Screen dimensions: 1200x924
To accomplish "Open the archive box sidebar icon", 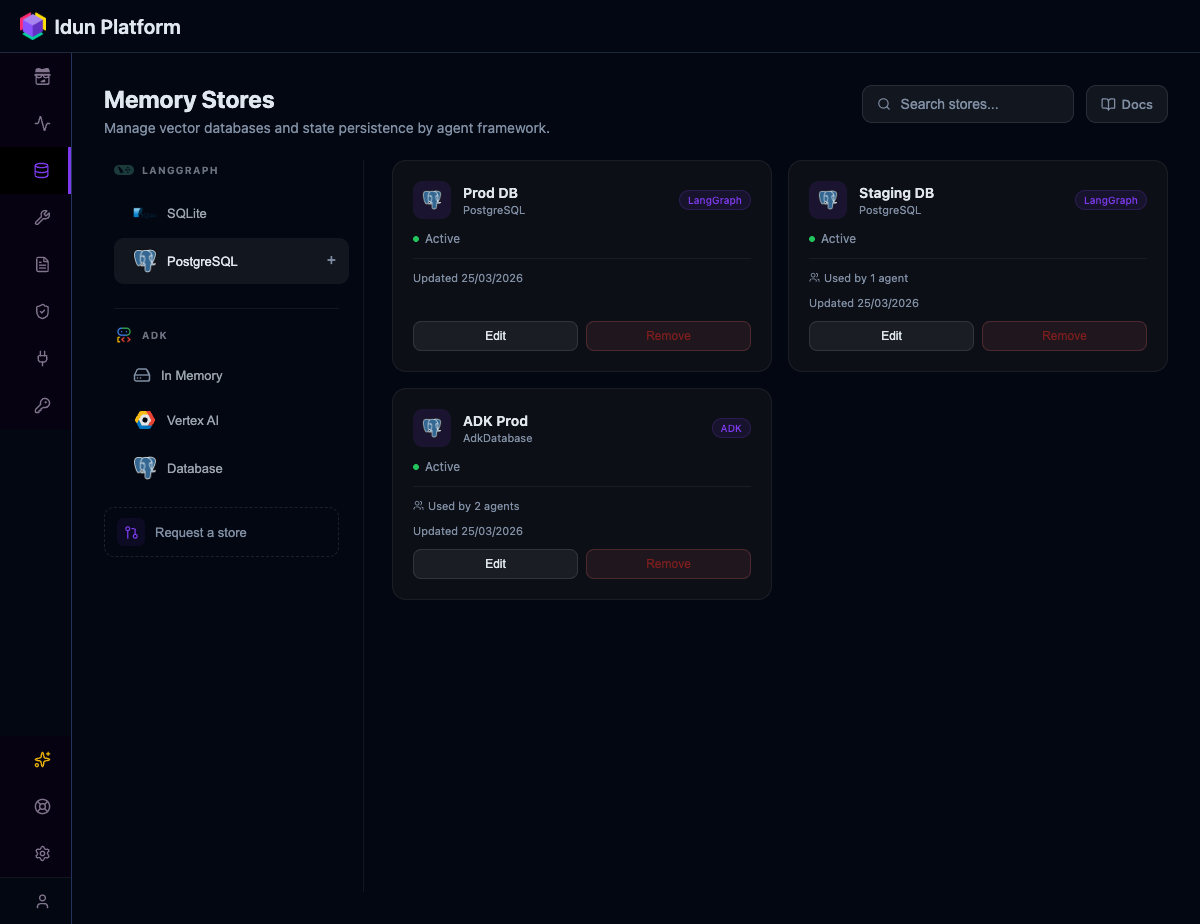I will pos(42,77).
